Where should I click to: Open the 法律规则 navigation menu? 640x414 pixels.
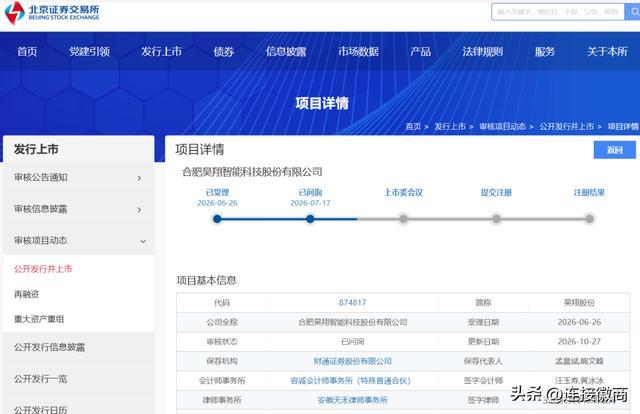pos(482,51)
